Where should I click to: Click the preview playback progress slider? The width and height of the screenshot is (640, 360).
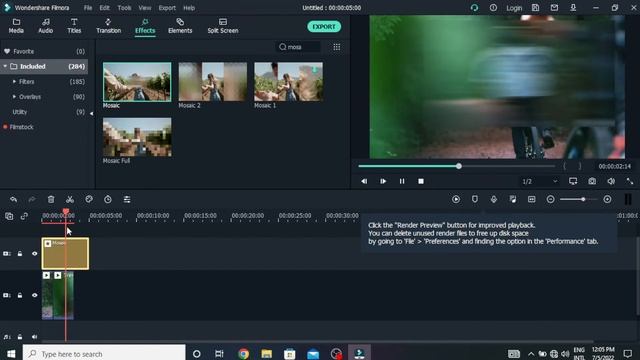pyautogui.click(x=456, y=166)
